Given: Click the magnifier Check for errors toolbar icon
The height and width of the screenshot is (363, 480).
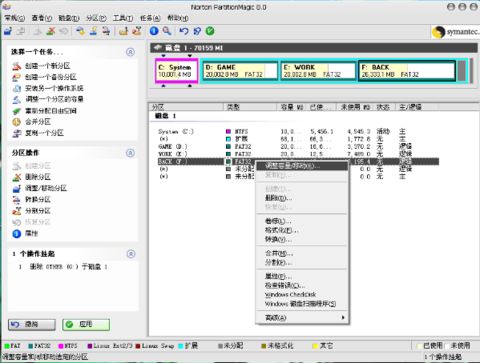Looking at the screenshot, I should (167, 31).
